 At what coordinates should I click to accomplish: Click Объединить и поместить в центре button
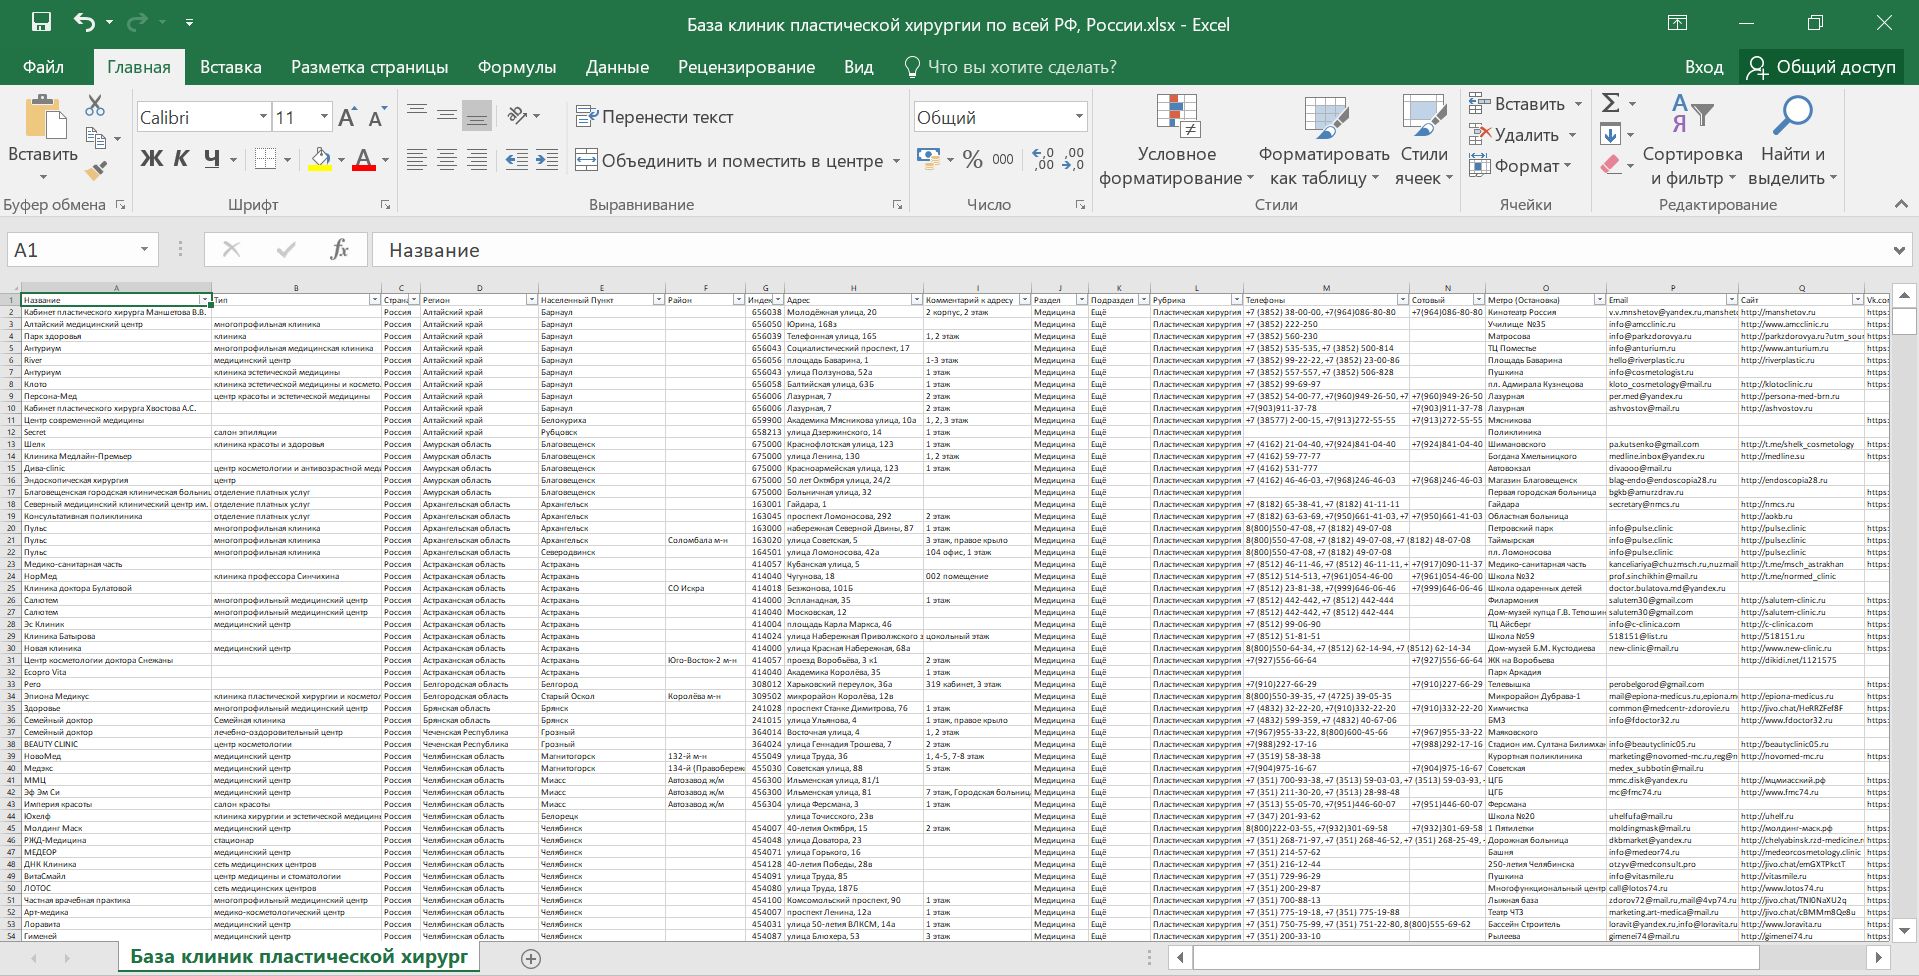point(730,161)
